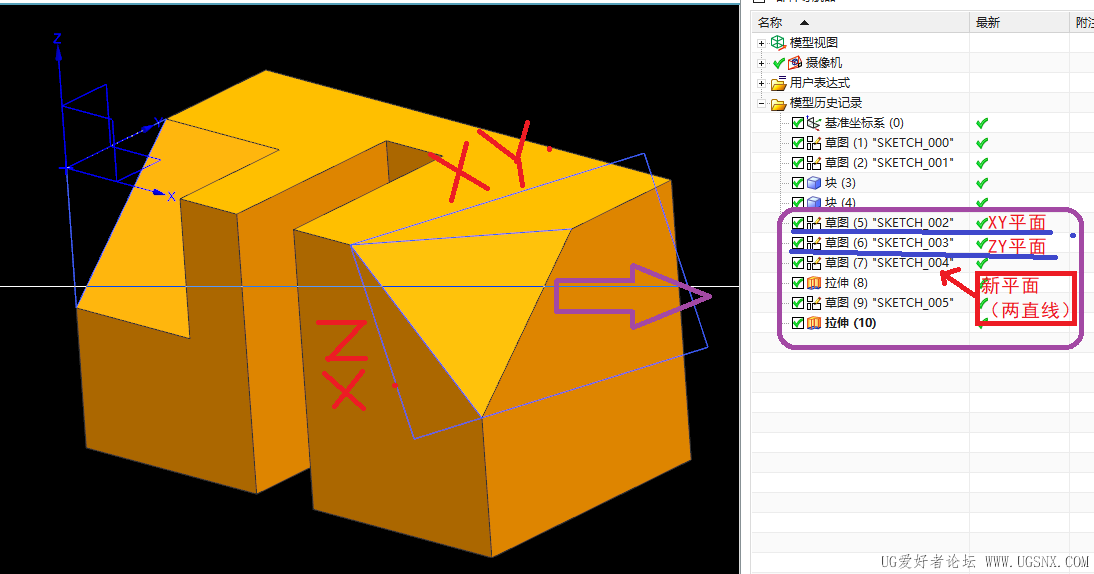Select the triangular chamfer face on the model

(467, 296)
